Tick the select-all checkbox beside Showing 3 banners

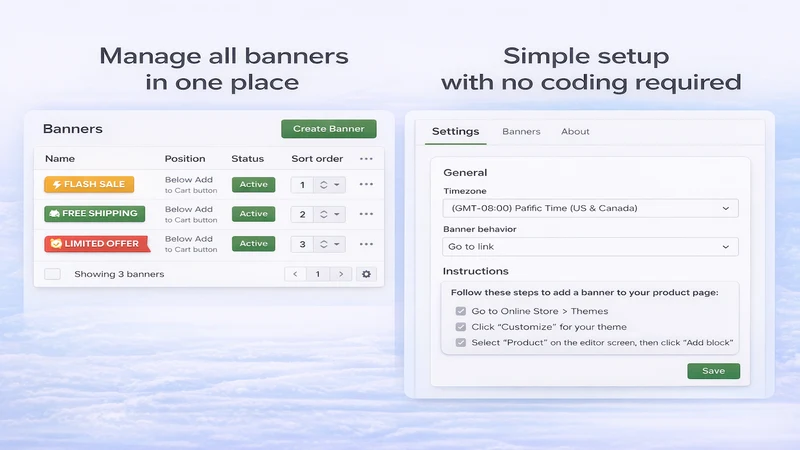coord(52,274)
